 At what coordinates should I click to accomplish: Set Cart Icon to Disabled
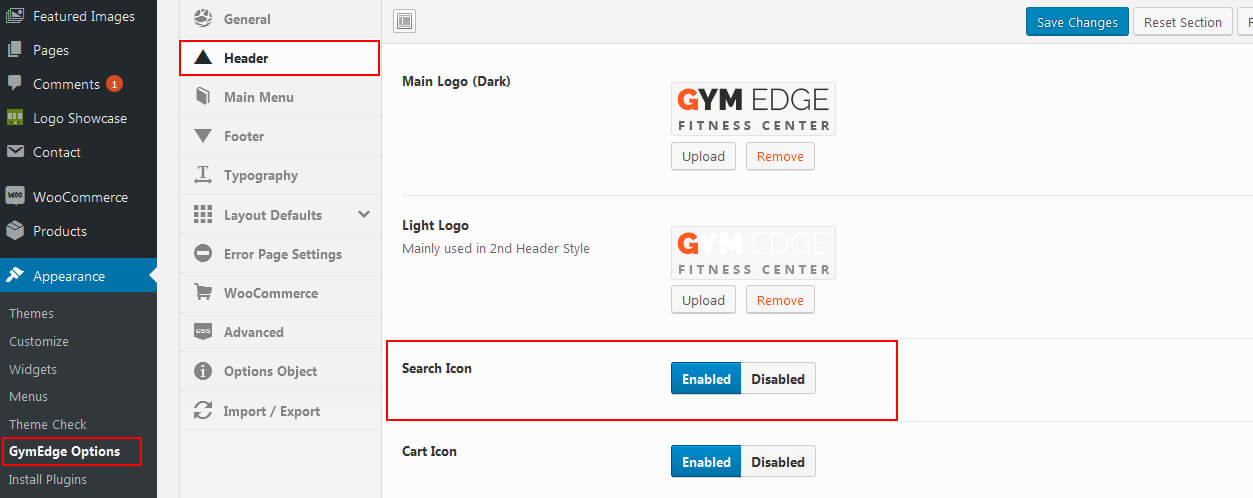[778, 462]
